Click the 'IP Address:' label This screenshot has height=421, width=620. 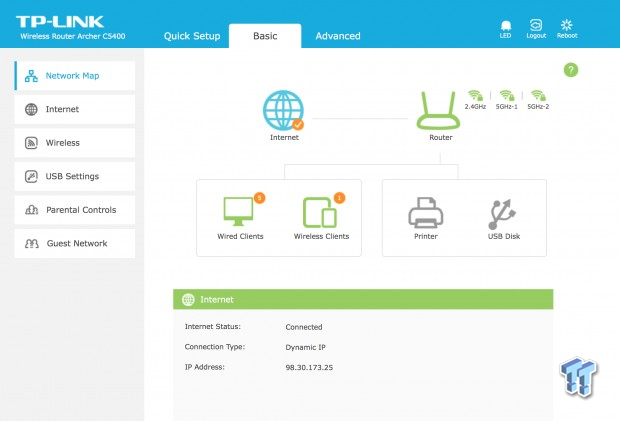click(x=204, y=367)
